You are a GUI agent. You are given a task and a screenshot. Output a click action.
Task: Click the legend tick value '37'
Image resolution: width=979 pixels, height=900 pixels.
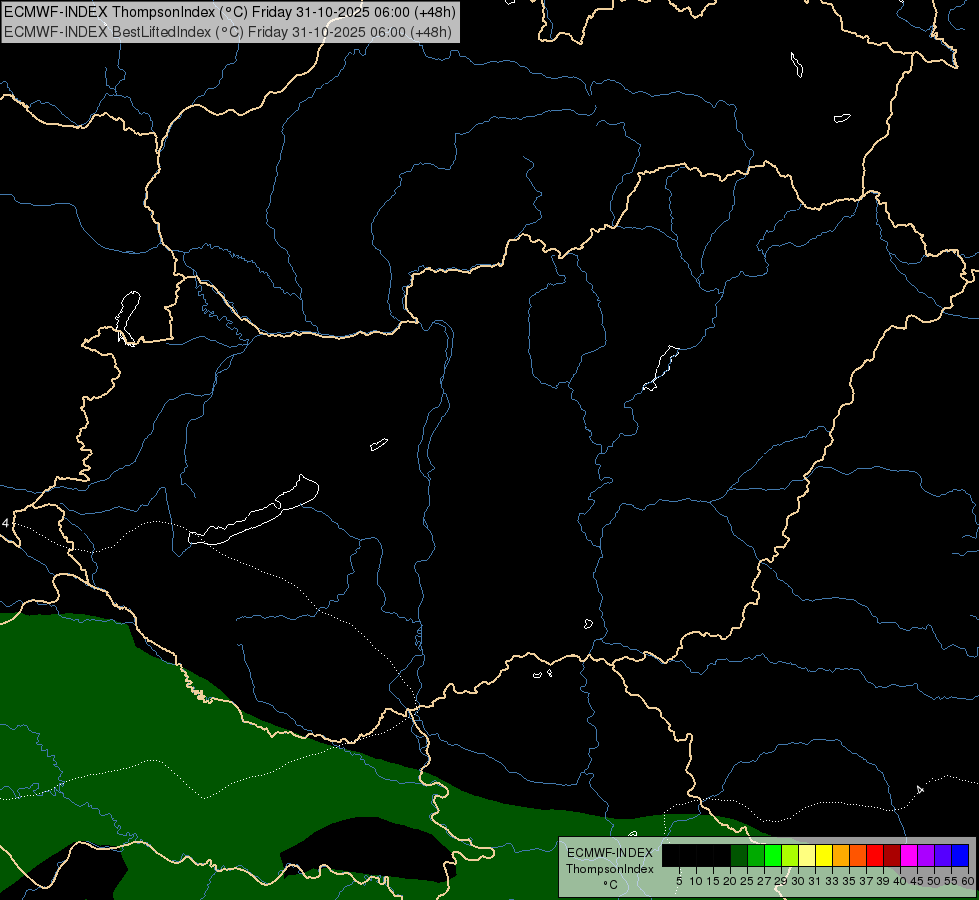[x=866, y=881]
